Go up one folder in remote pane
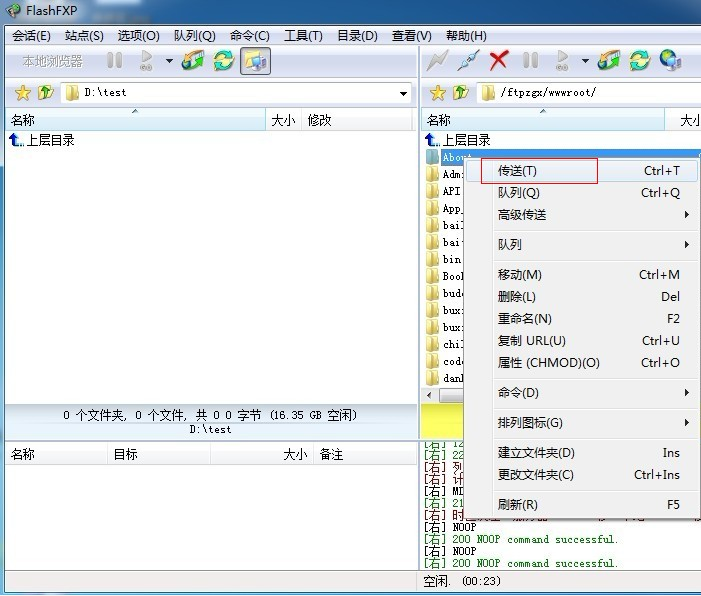Viewport: 701px width, 596px height. coord(459,93)
